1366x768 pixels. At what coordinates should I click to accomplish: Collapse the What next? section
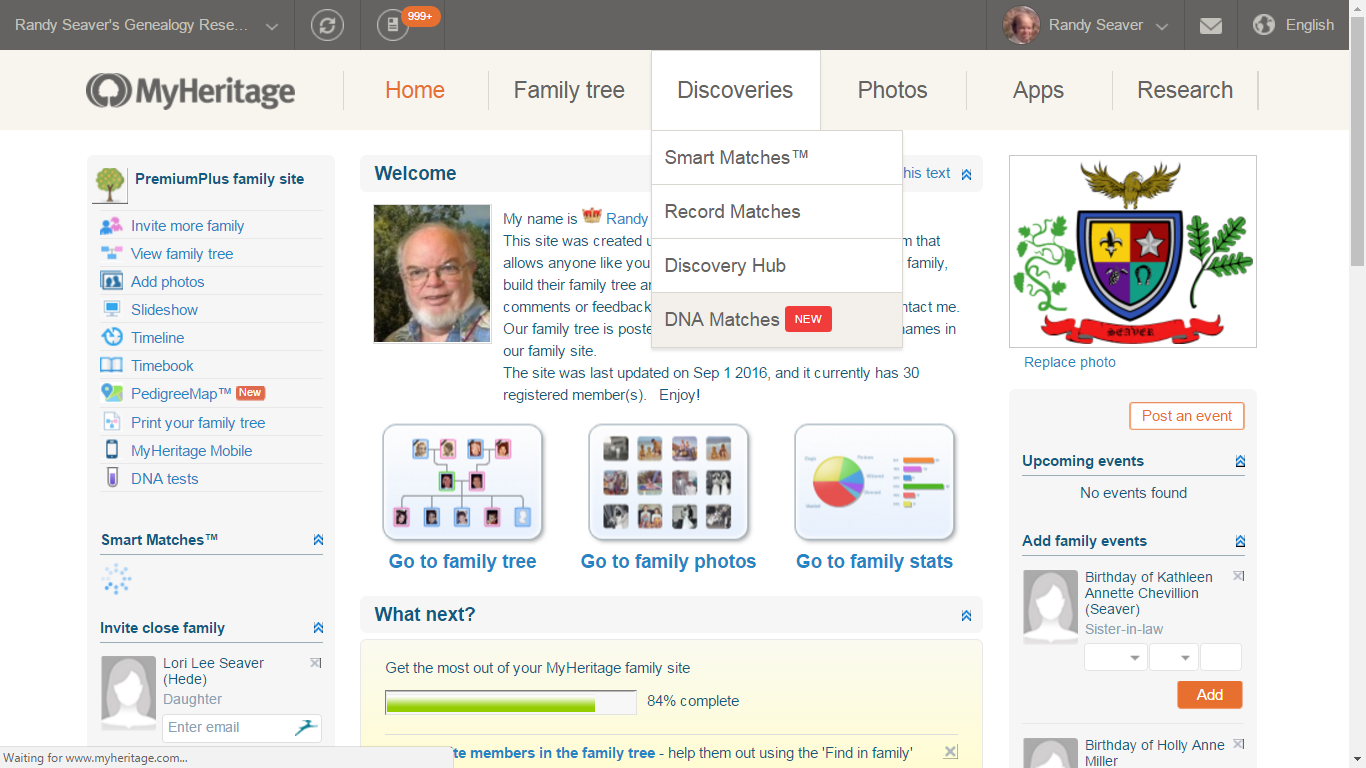pos(966,615)
